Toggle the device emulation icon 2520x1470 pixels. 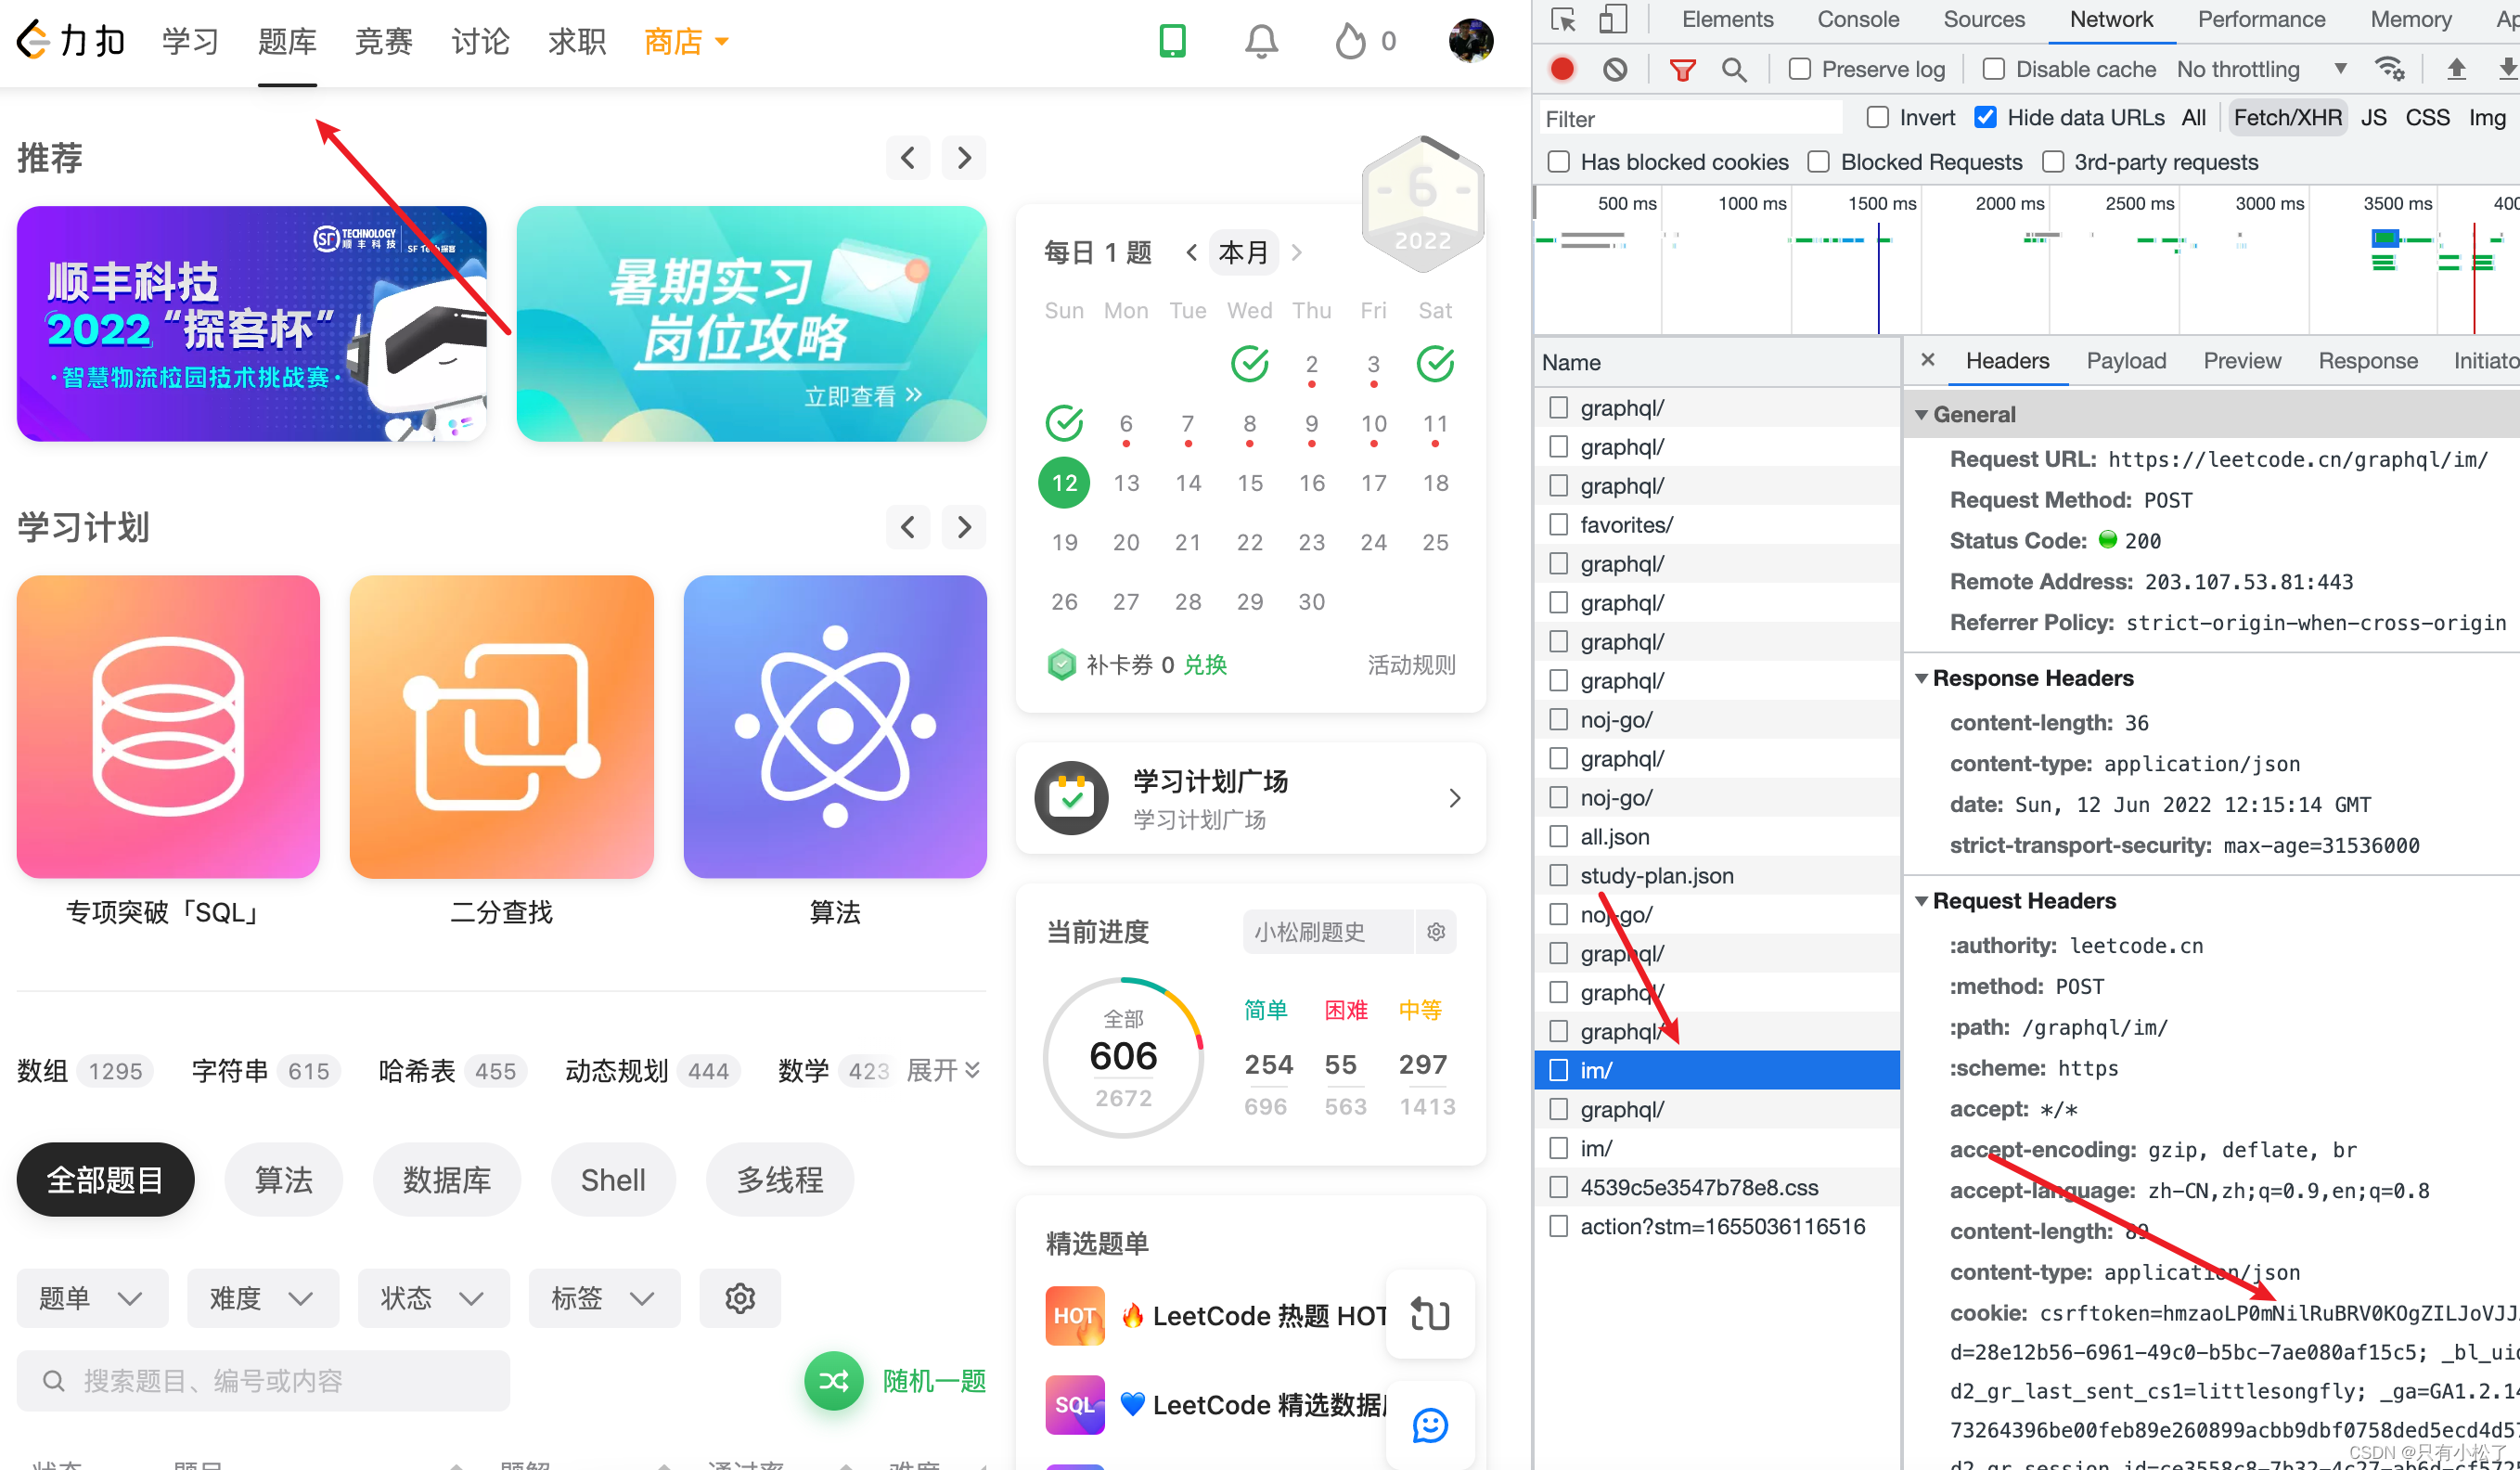1612,19
